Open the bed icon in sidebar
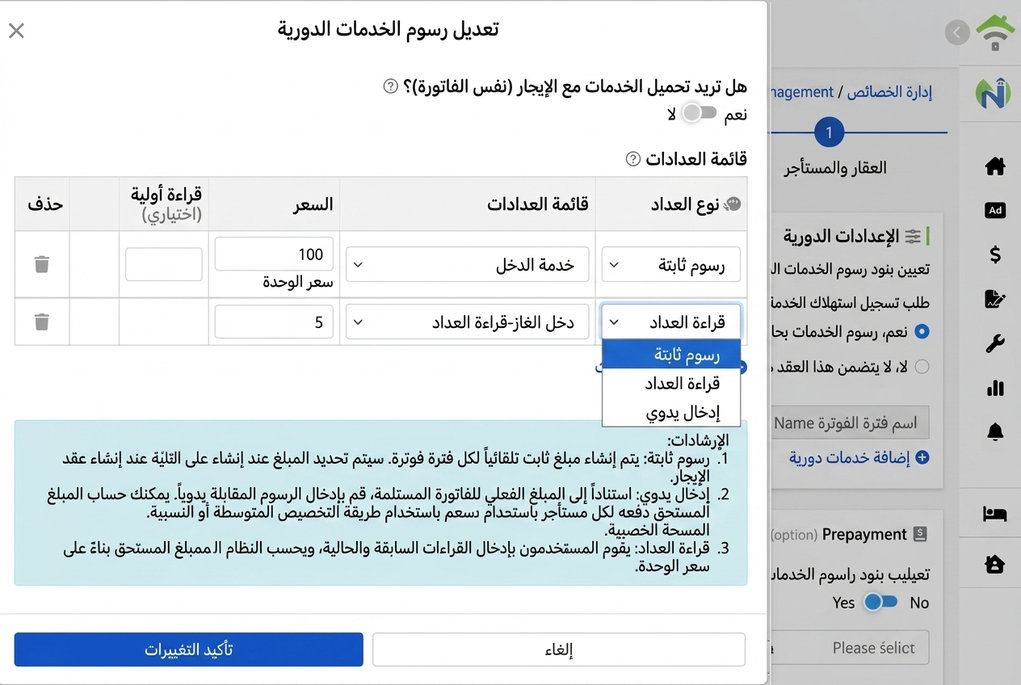1021x685 pixels. pyautogui.click(x=994, y=514)
